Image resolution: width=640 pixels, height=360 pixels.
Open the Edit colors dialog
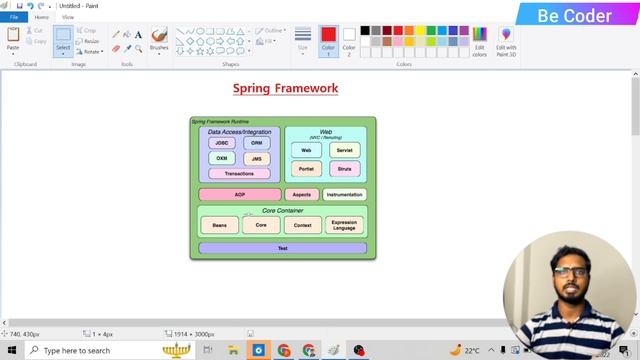(x=480, y=42)
